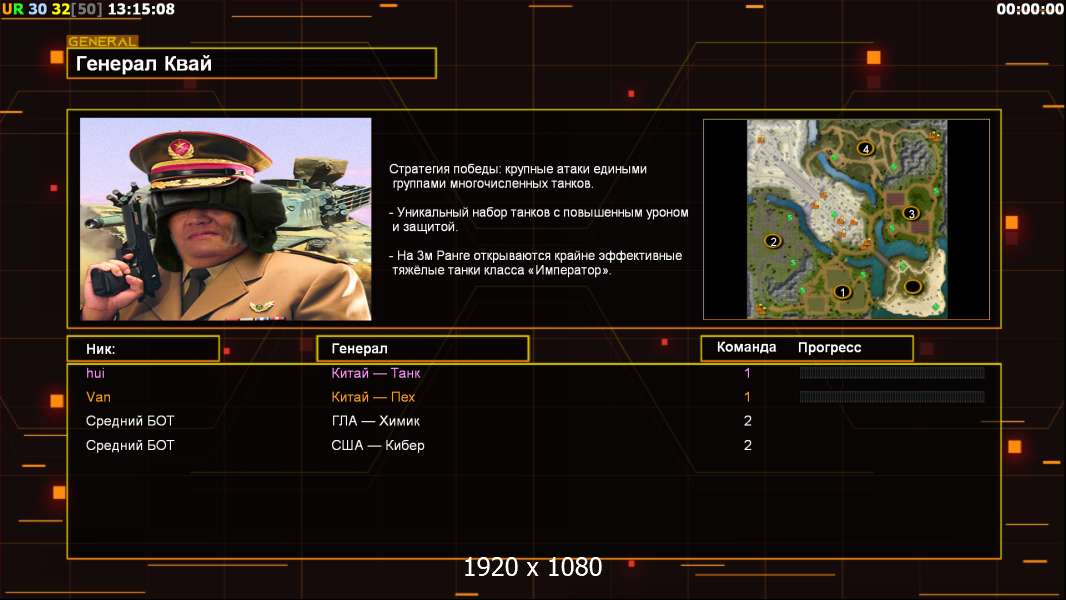Click the battlefield minimap preview
The width and height of the screenshot is (1066, 600).
846,219
